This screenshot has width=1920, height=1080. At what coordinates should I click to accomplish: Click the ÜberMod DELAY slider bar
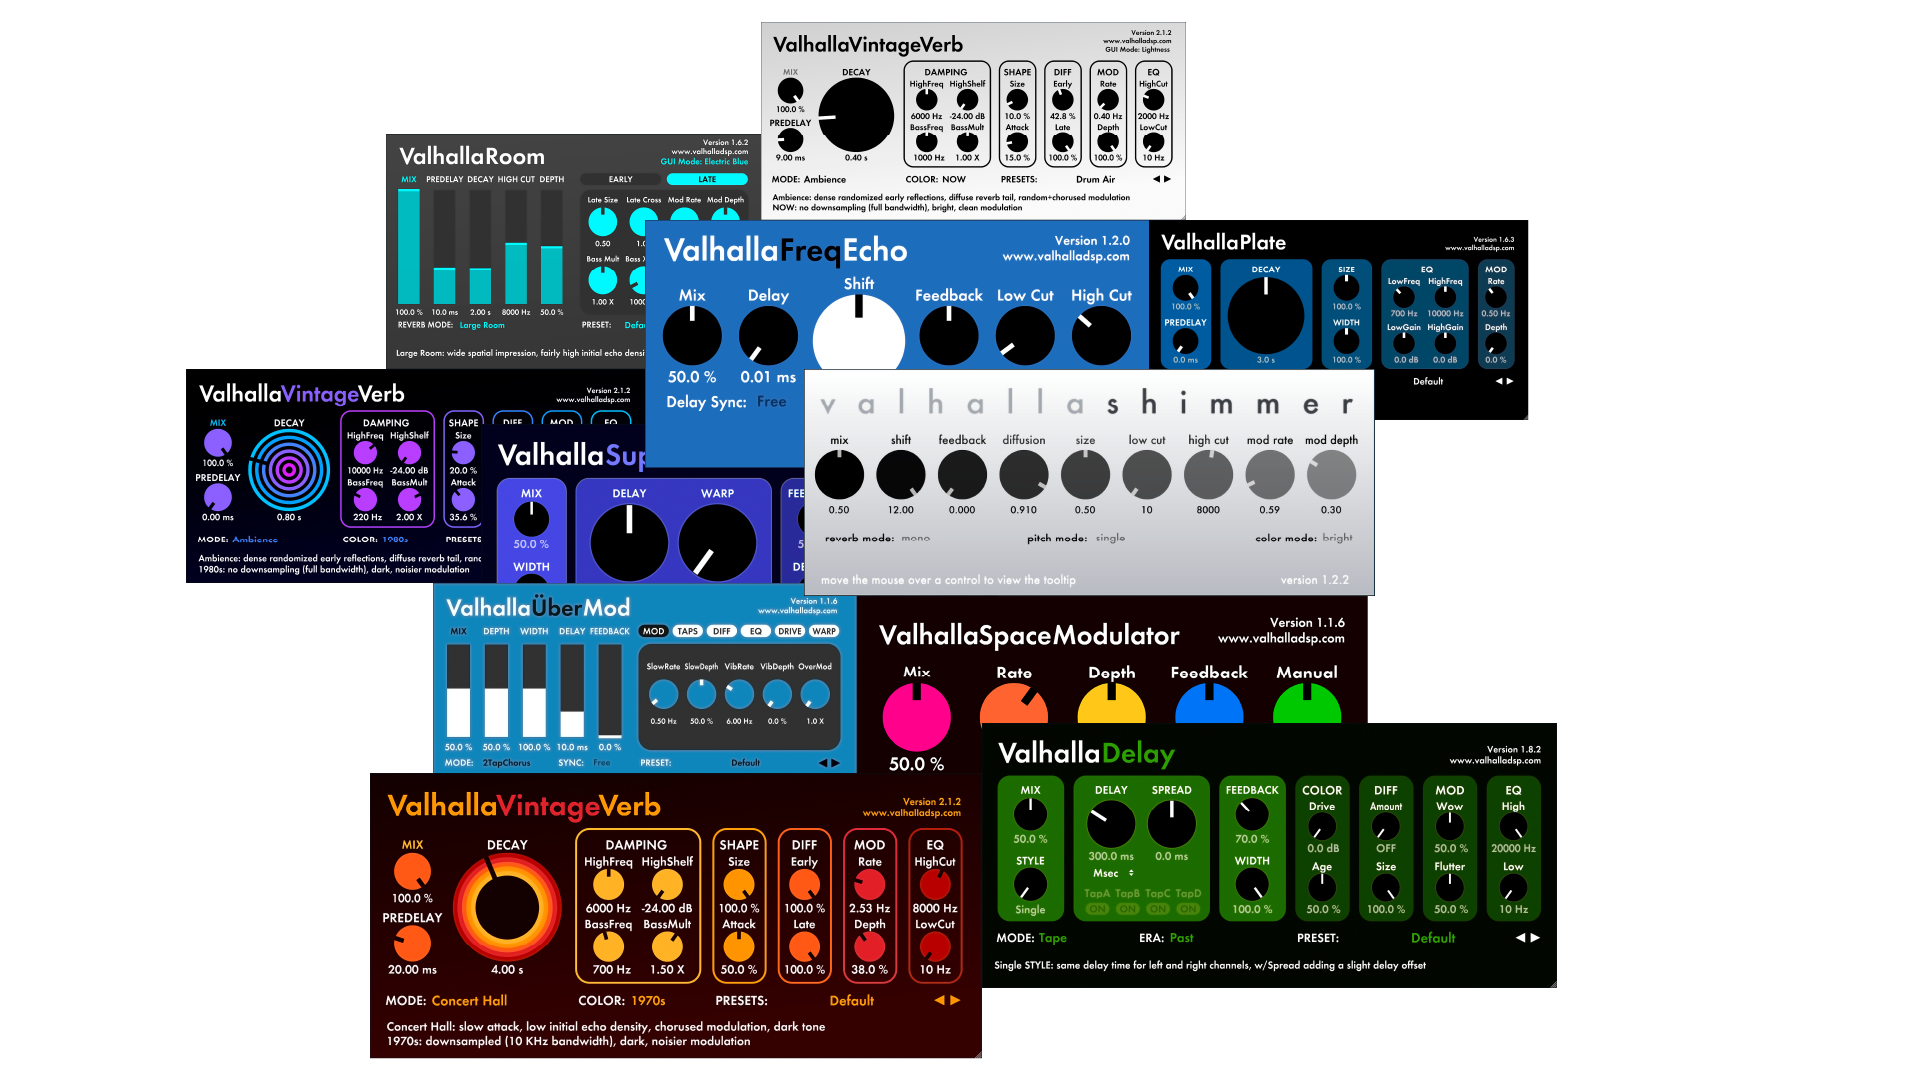572,691
